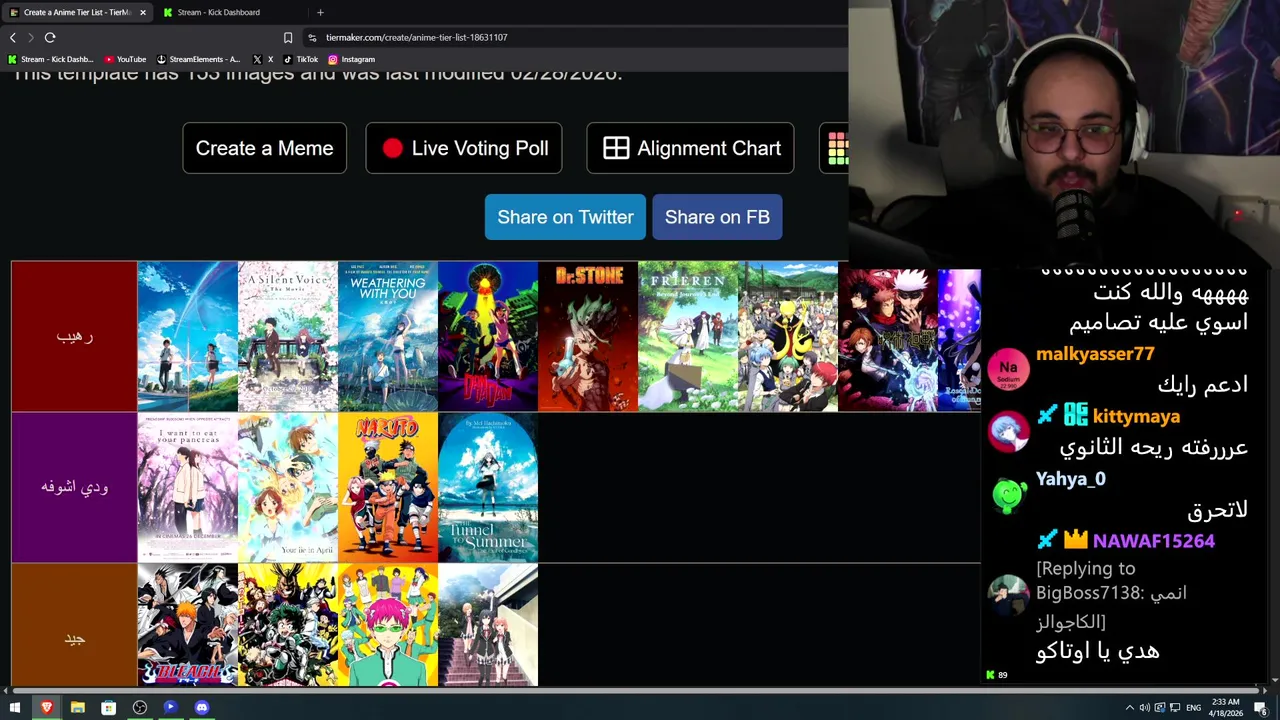Select the Bleach poster
The image size is (1280, 720).
(x=188, y=626)
